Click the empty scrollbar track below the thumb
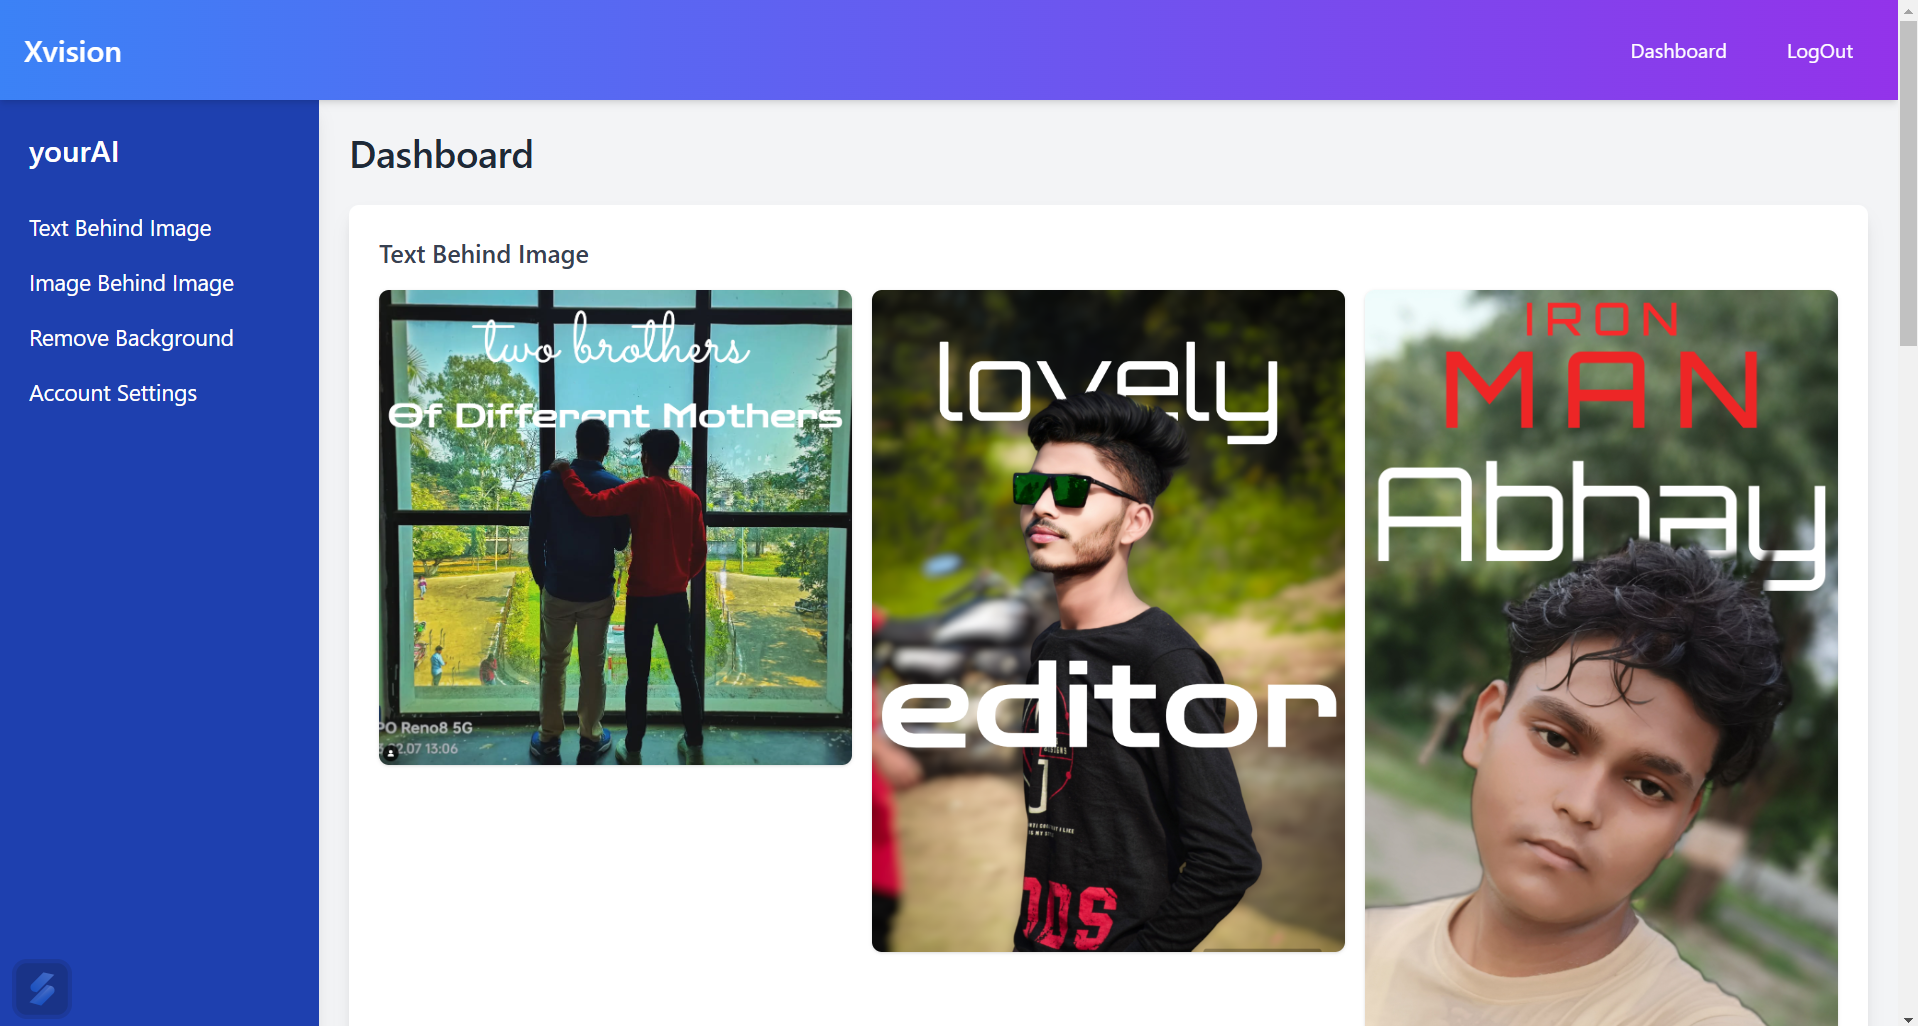This screenshot has width=1918, height=1026. click(1908, 680)
